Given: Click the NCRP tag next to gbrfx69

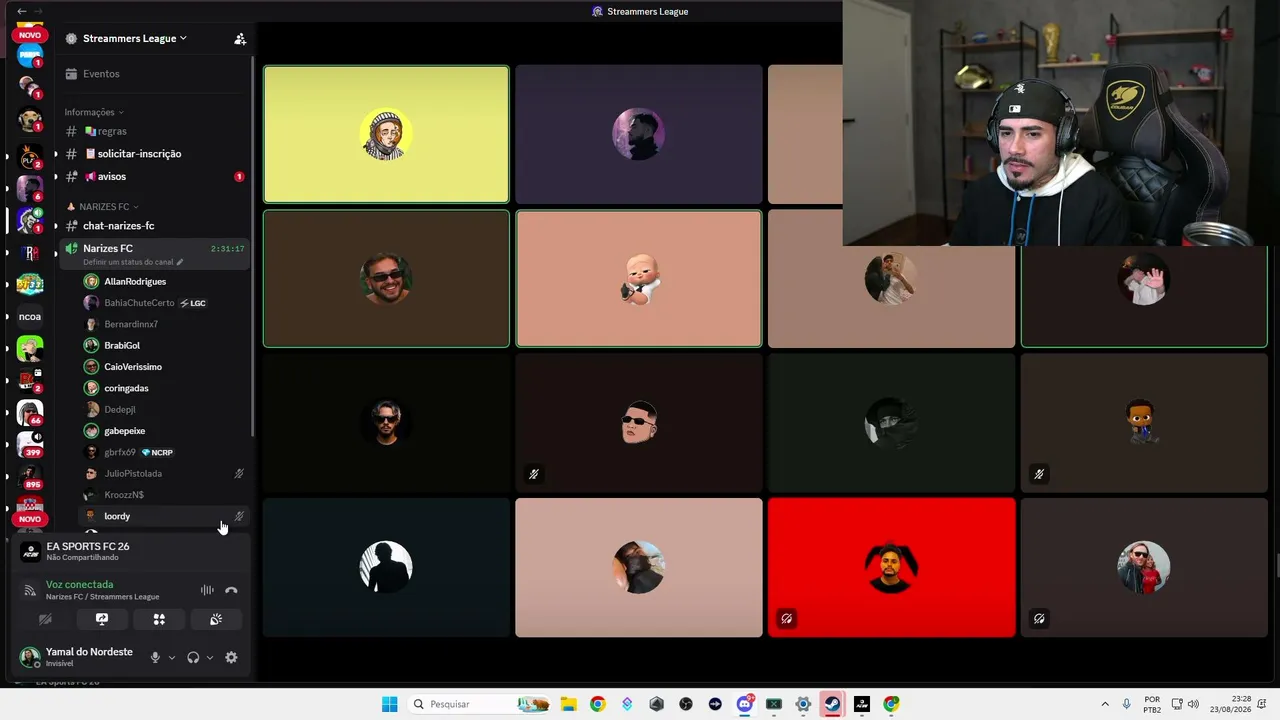Looking at the screenshot, I should (157, 453).
